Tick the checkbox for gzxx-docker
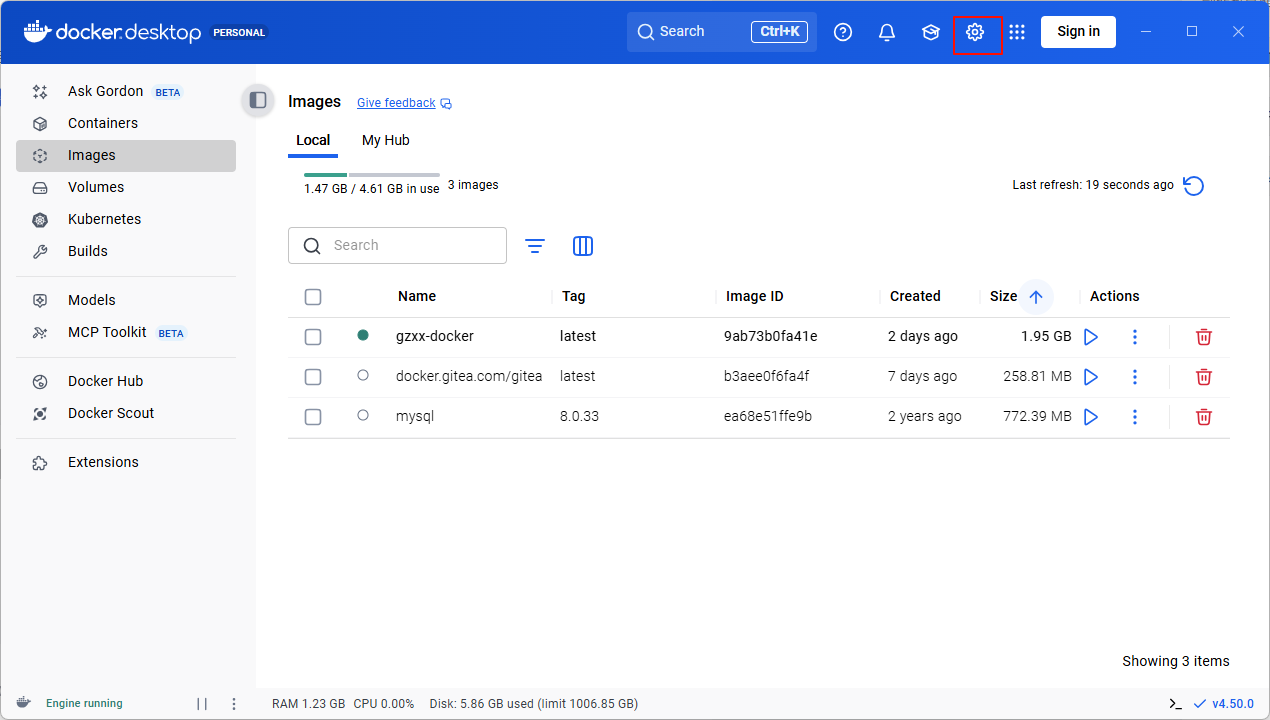Screen dimensions: 1270x720 click(313, 337)
